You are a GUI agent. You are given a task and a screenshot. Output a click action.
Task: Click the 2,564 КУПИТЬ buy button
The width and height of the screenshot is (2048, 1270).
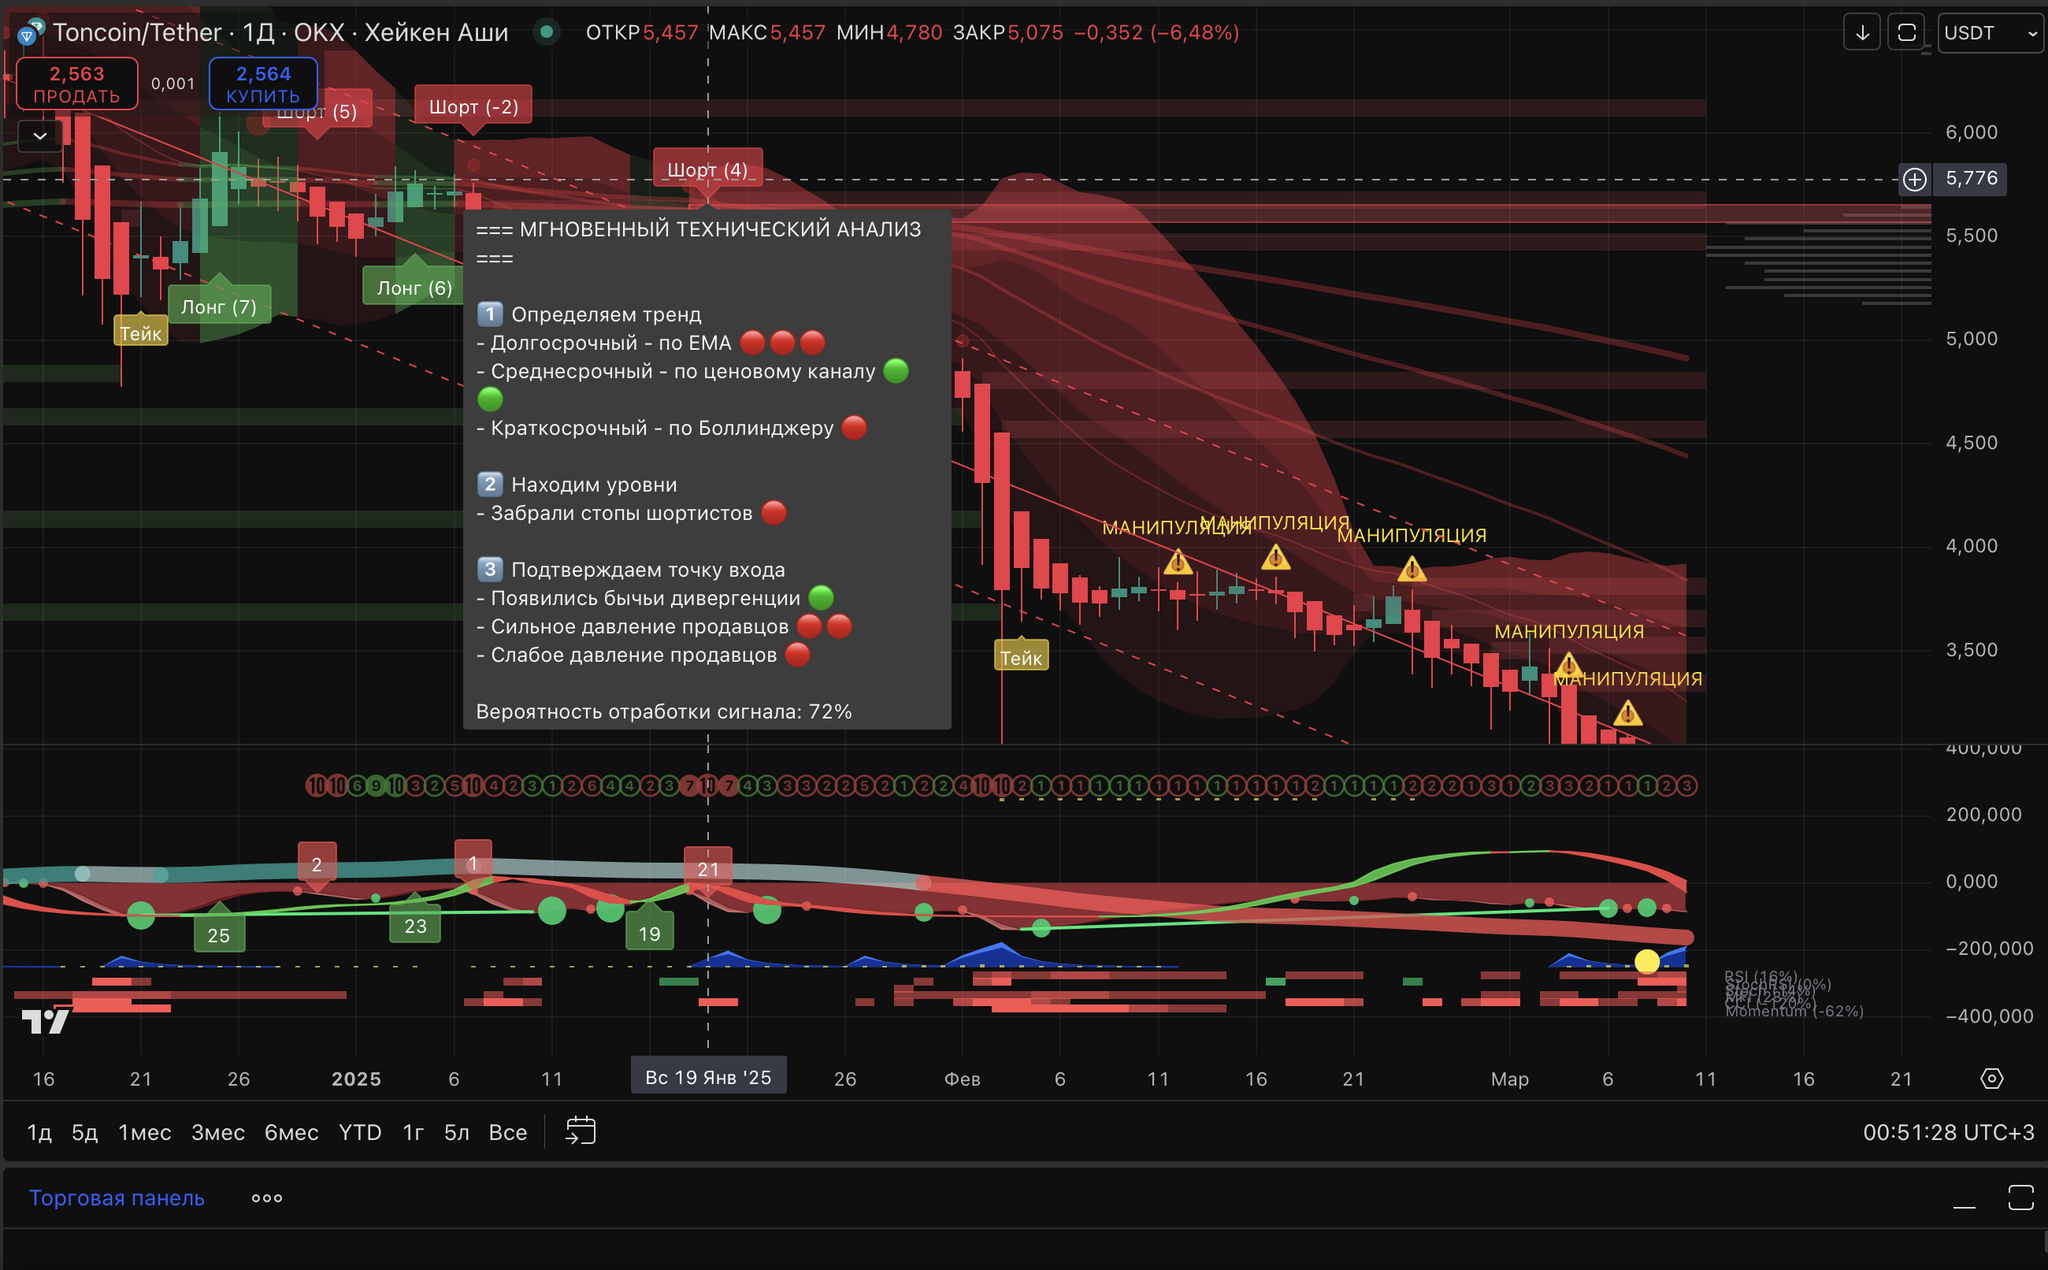pyautogui.click(x=263, y=84)
